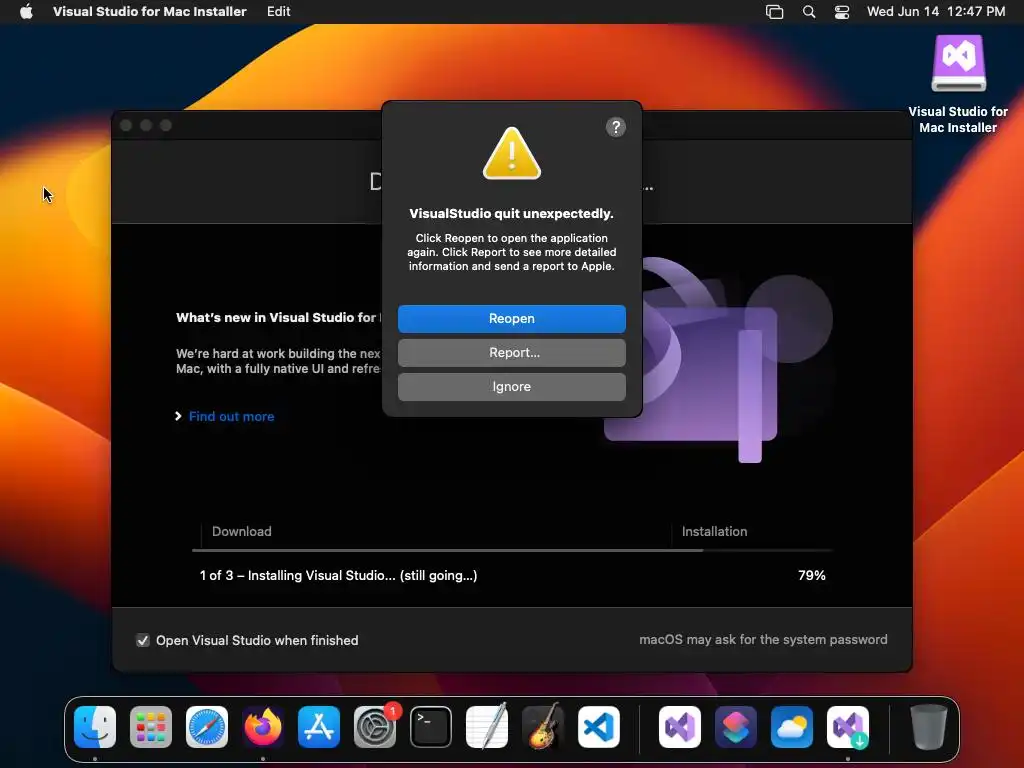Click Ignore to dismiss the crash dialog
This screenshot has height=768, width=1024.
(x=511, y=387)
